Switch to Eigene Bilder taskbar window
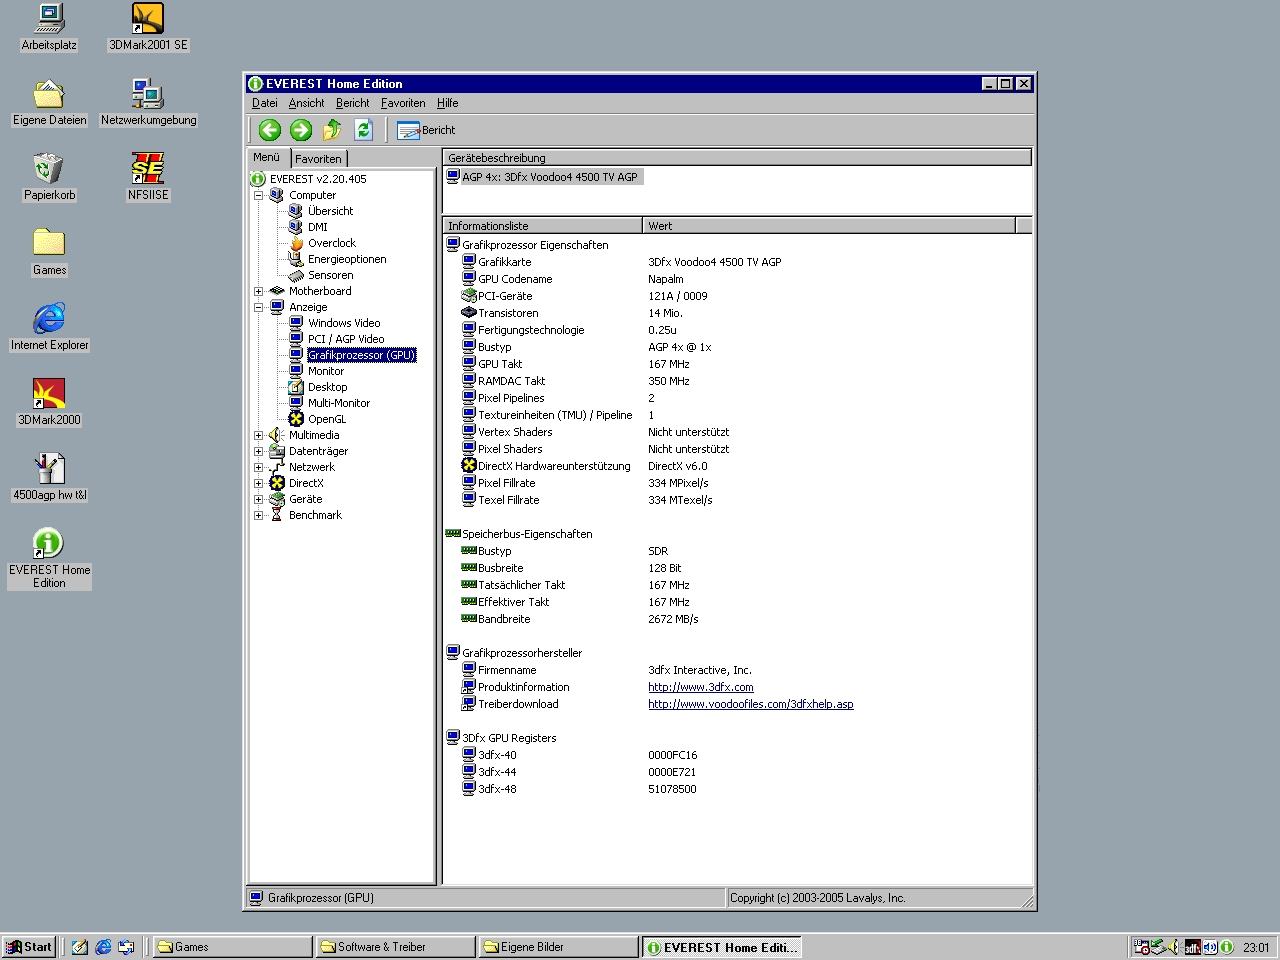Screen dimensions: 1280x960 (557, 947)
